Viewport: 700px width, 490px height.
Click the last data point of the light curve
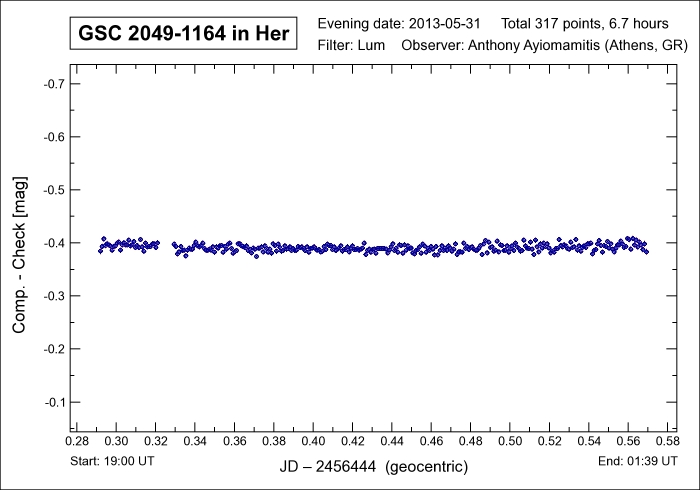pos(647,251)
